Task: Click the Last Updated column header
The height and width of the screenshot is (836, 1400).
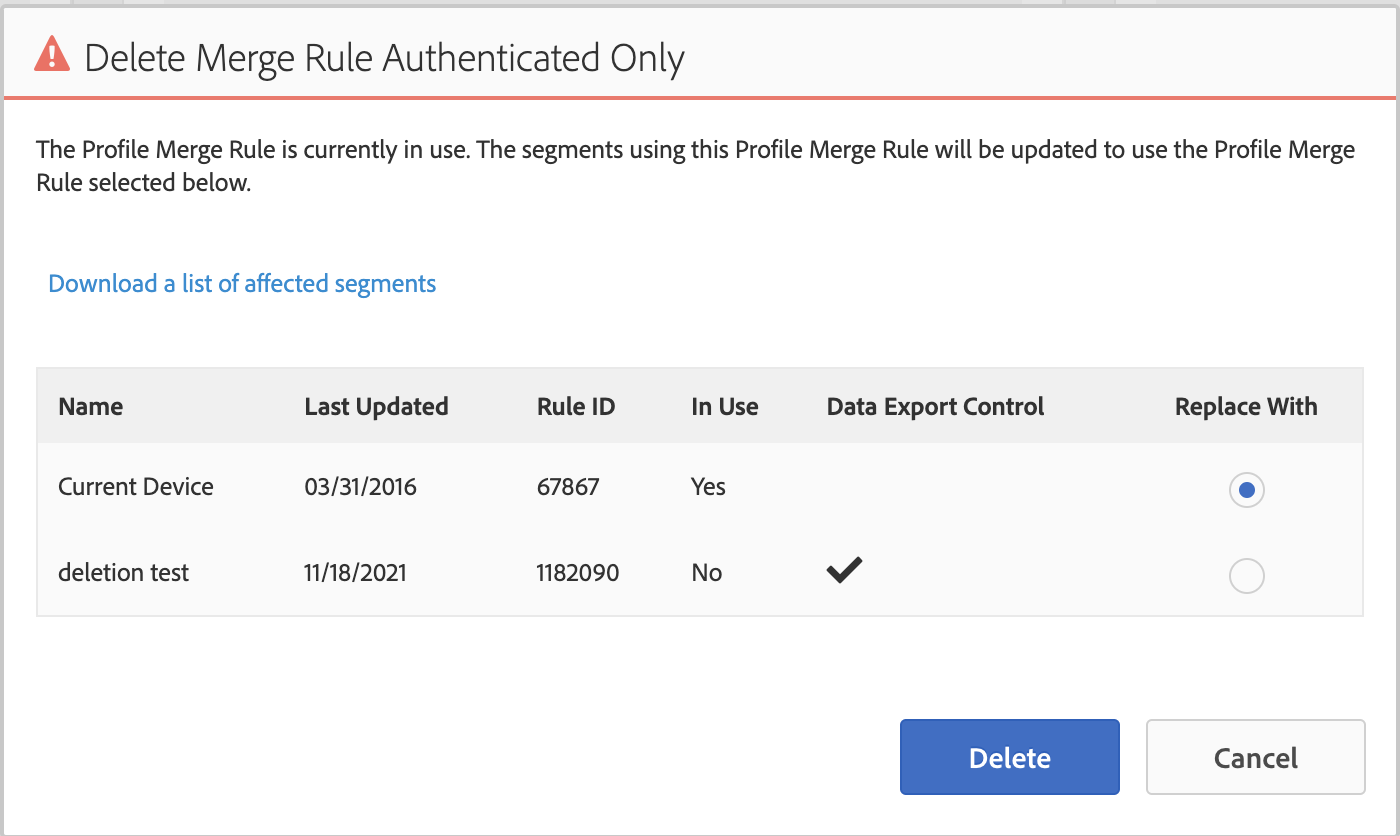Action: (376, 407)
